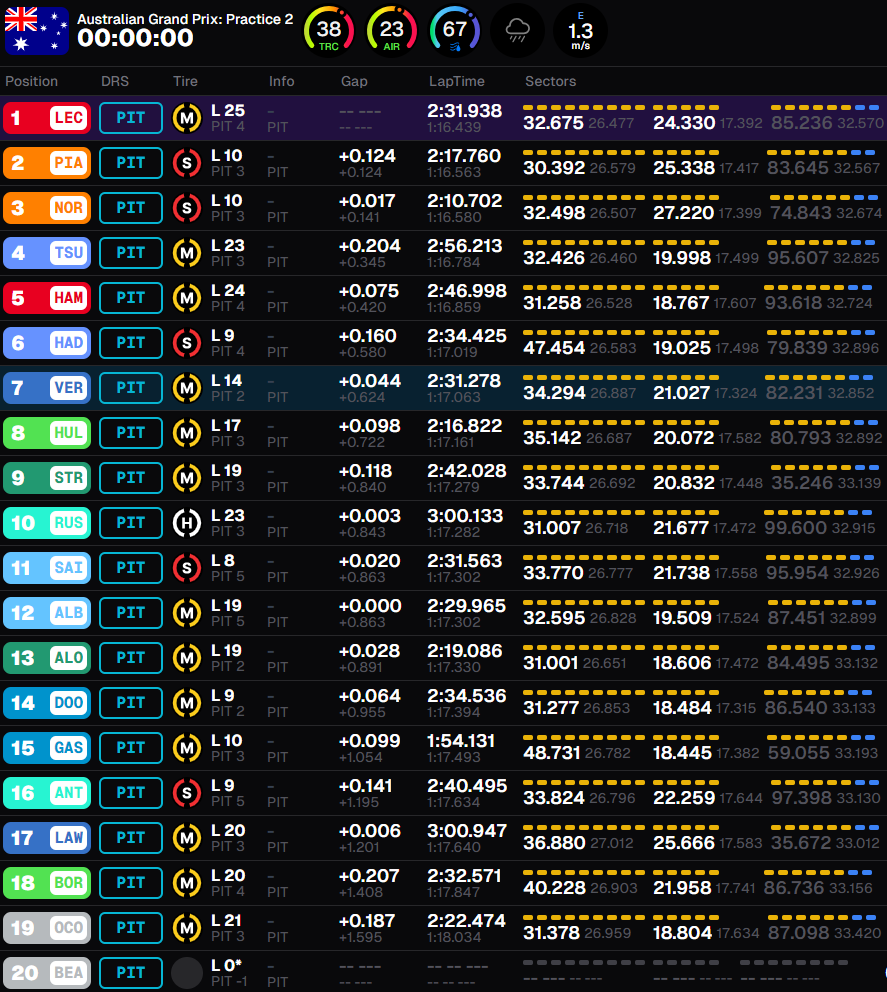Click Bortoleto's gap value +0.207
The image size is (887, 992).
(x=369, y=876)
